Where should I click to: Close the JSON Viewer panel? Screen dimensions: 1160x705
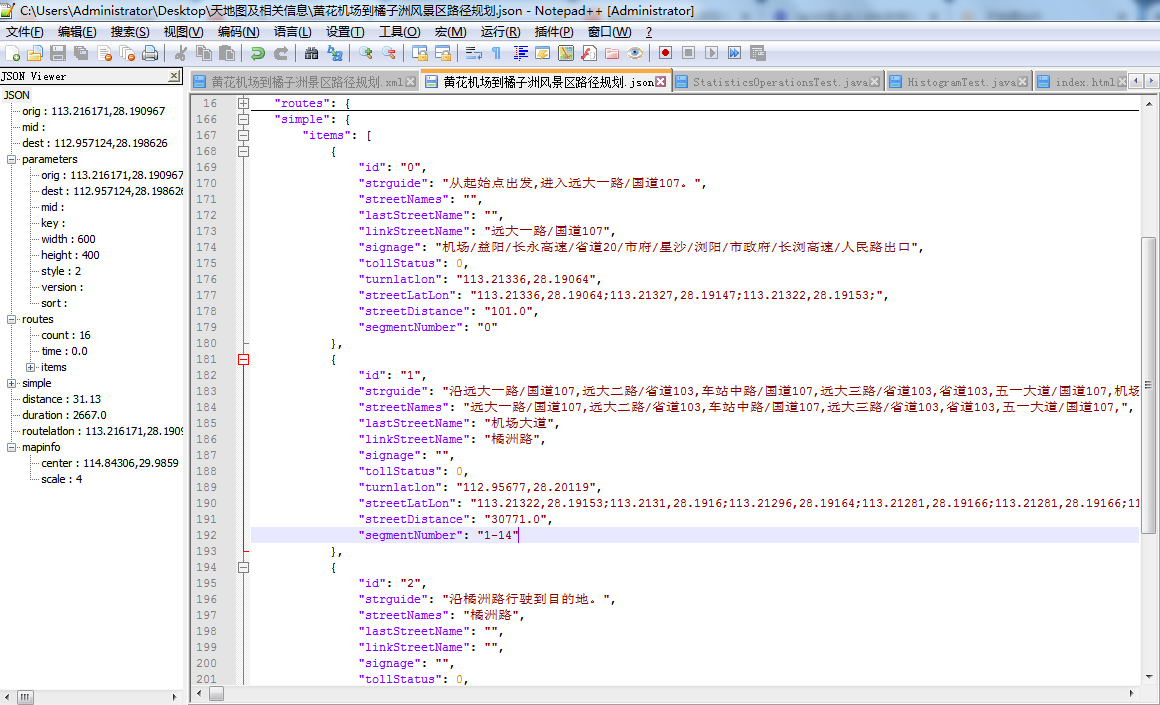[173, 76]
